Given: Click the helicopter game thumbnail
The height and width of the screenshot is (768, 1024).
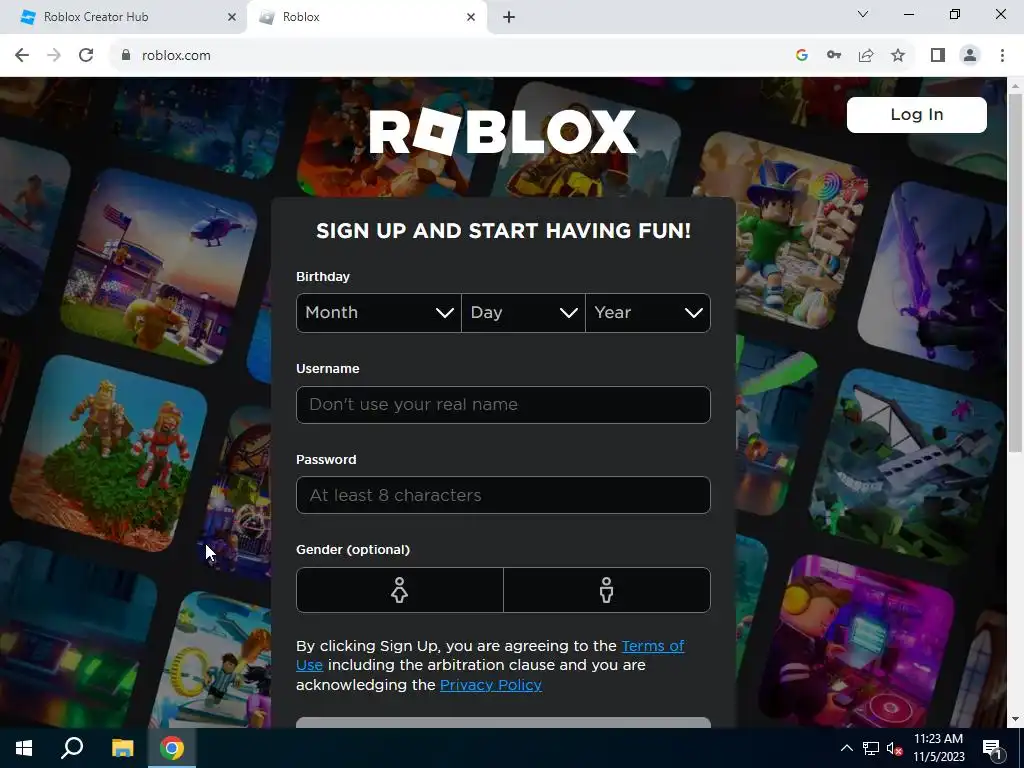Looking at the screenshot, I should tap(160, 266).
